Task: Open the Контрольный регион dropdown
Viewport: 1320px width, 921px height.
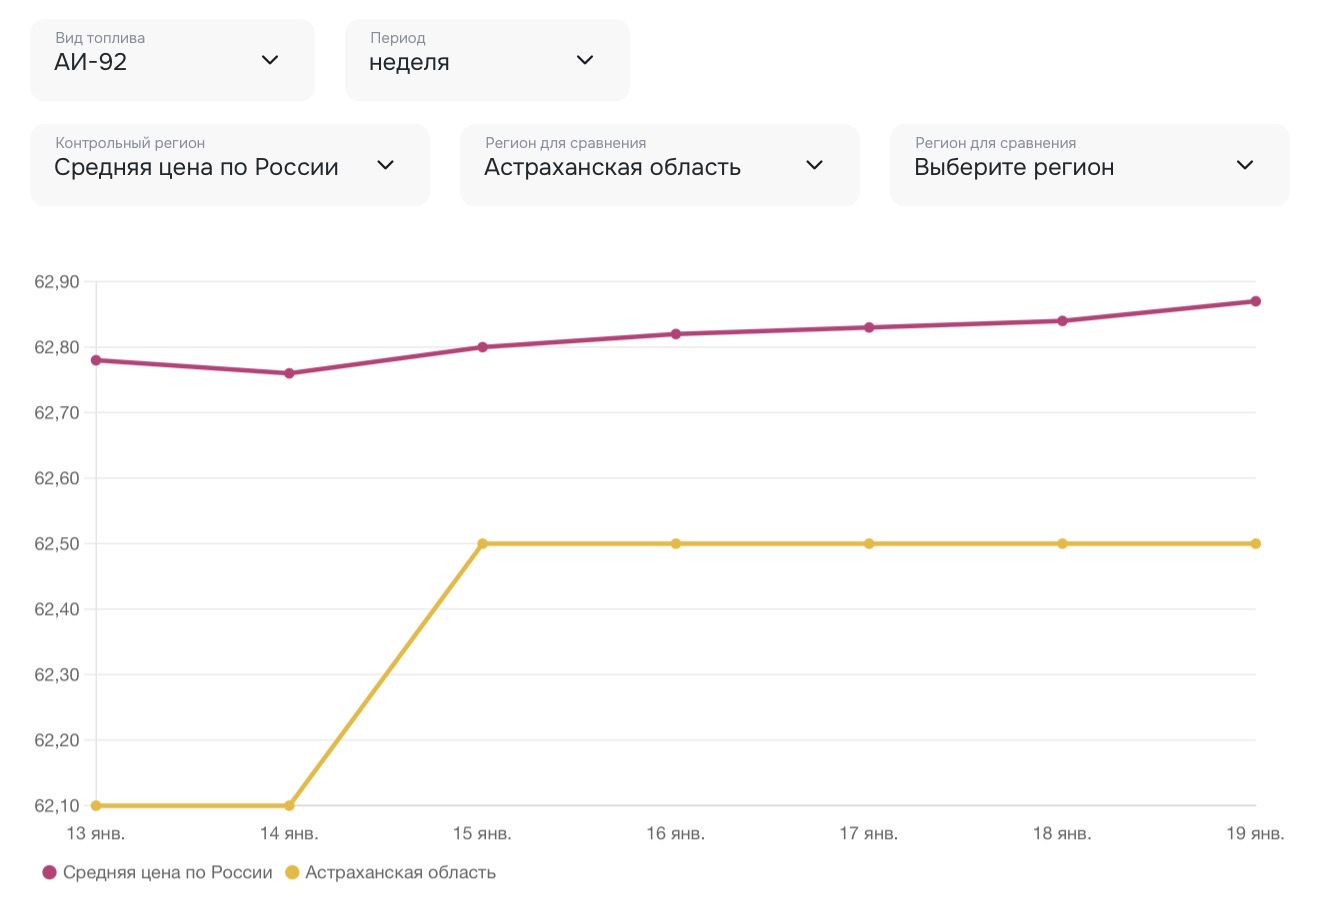Action: click(x=229, y=165)
